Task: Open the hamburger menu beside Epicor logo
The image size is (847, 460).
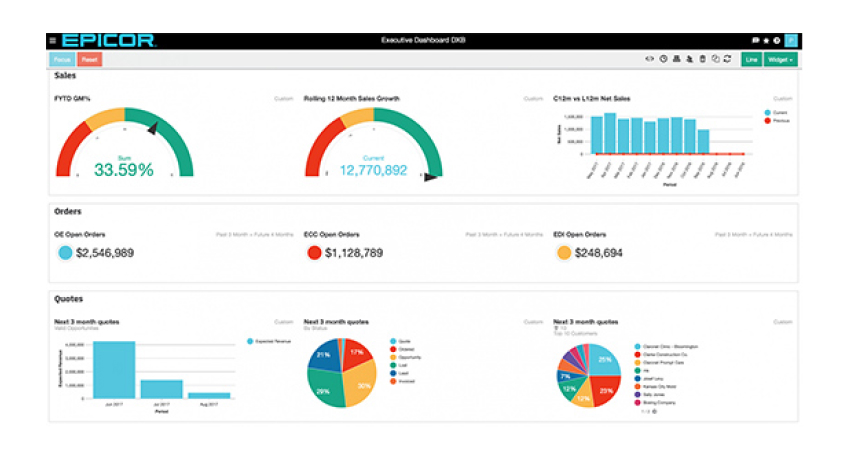Action: tap(53, 40)
